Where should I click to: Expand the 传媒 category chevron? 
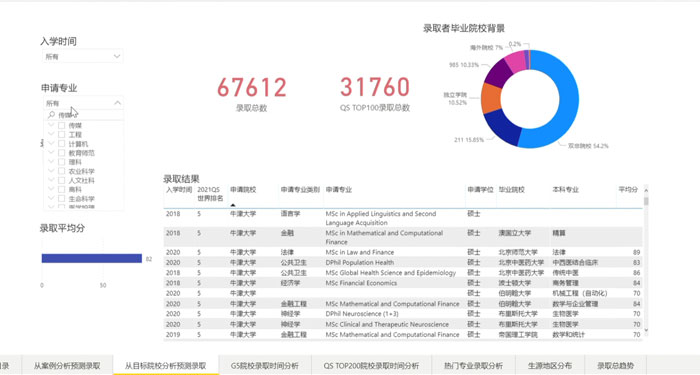click(x=51, y=125)
